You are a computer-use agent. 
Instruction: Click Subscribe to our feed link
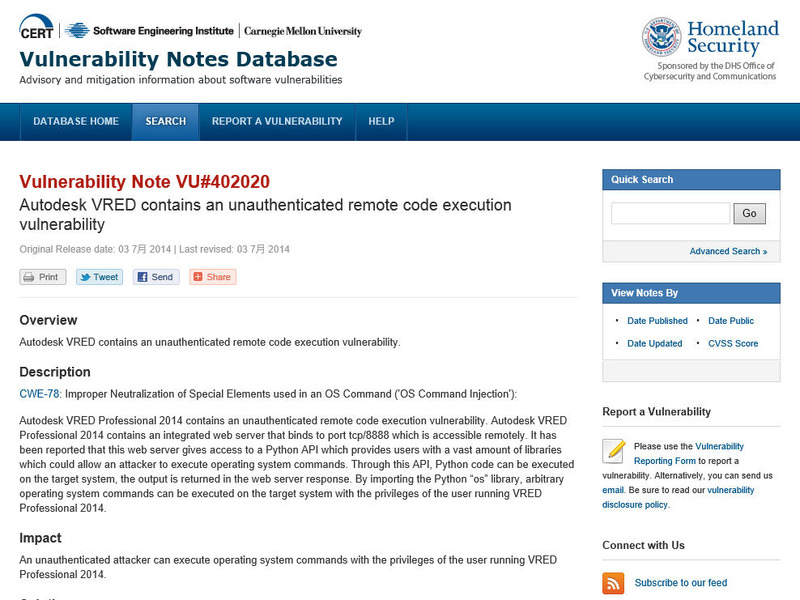(681, 583)
